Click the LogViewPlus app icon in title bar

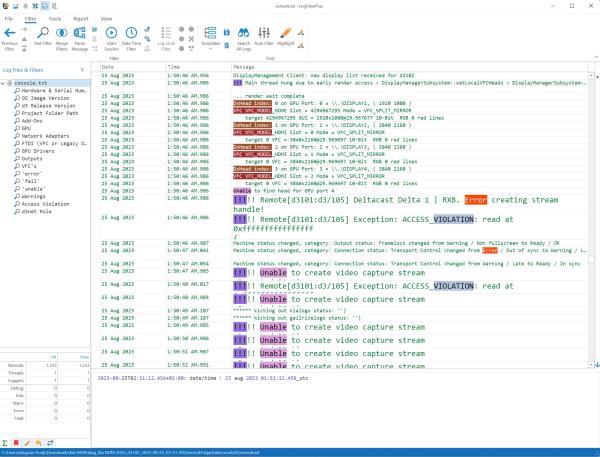tap(5, 6)
